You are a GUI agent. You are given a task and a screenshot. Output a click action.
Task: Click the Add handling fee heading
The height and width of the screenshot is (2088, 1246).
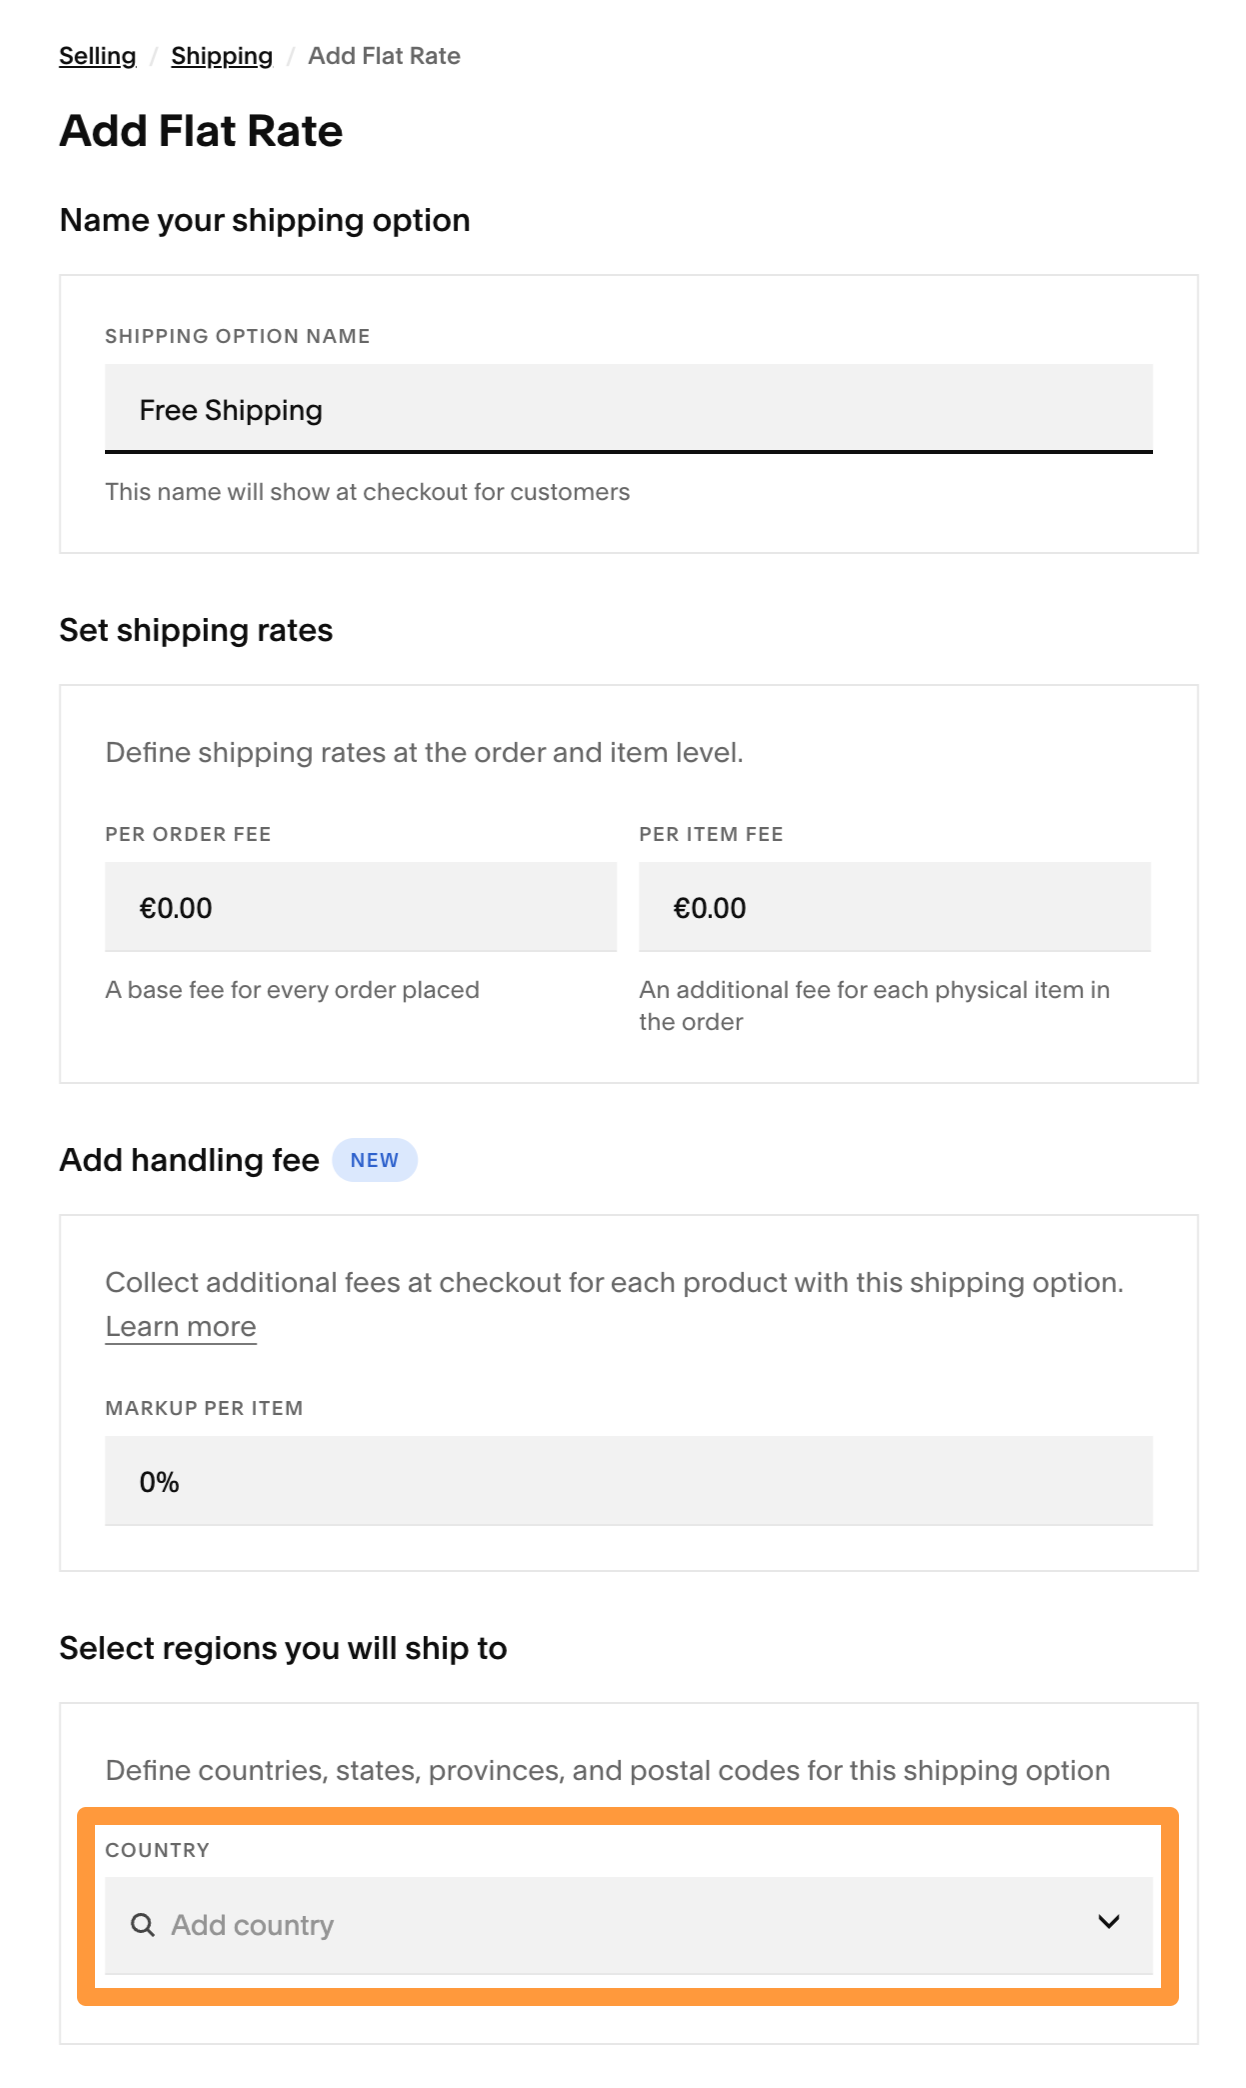click(x=188, y=1159)
